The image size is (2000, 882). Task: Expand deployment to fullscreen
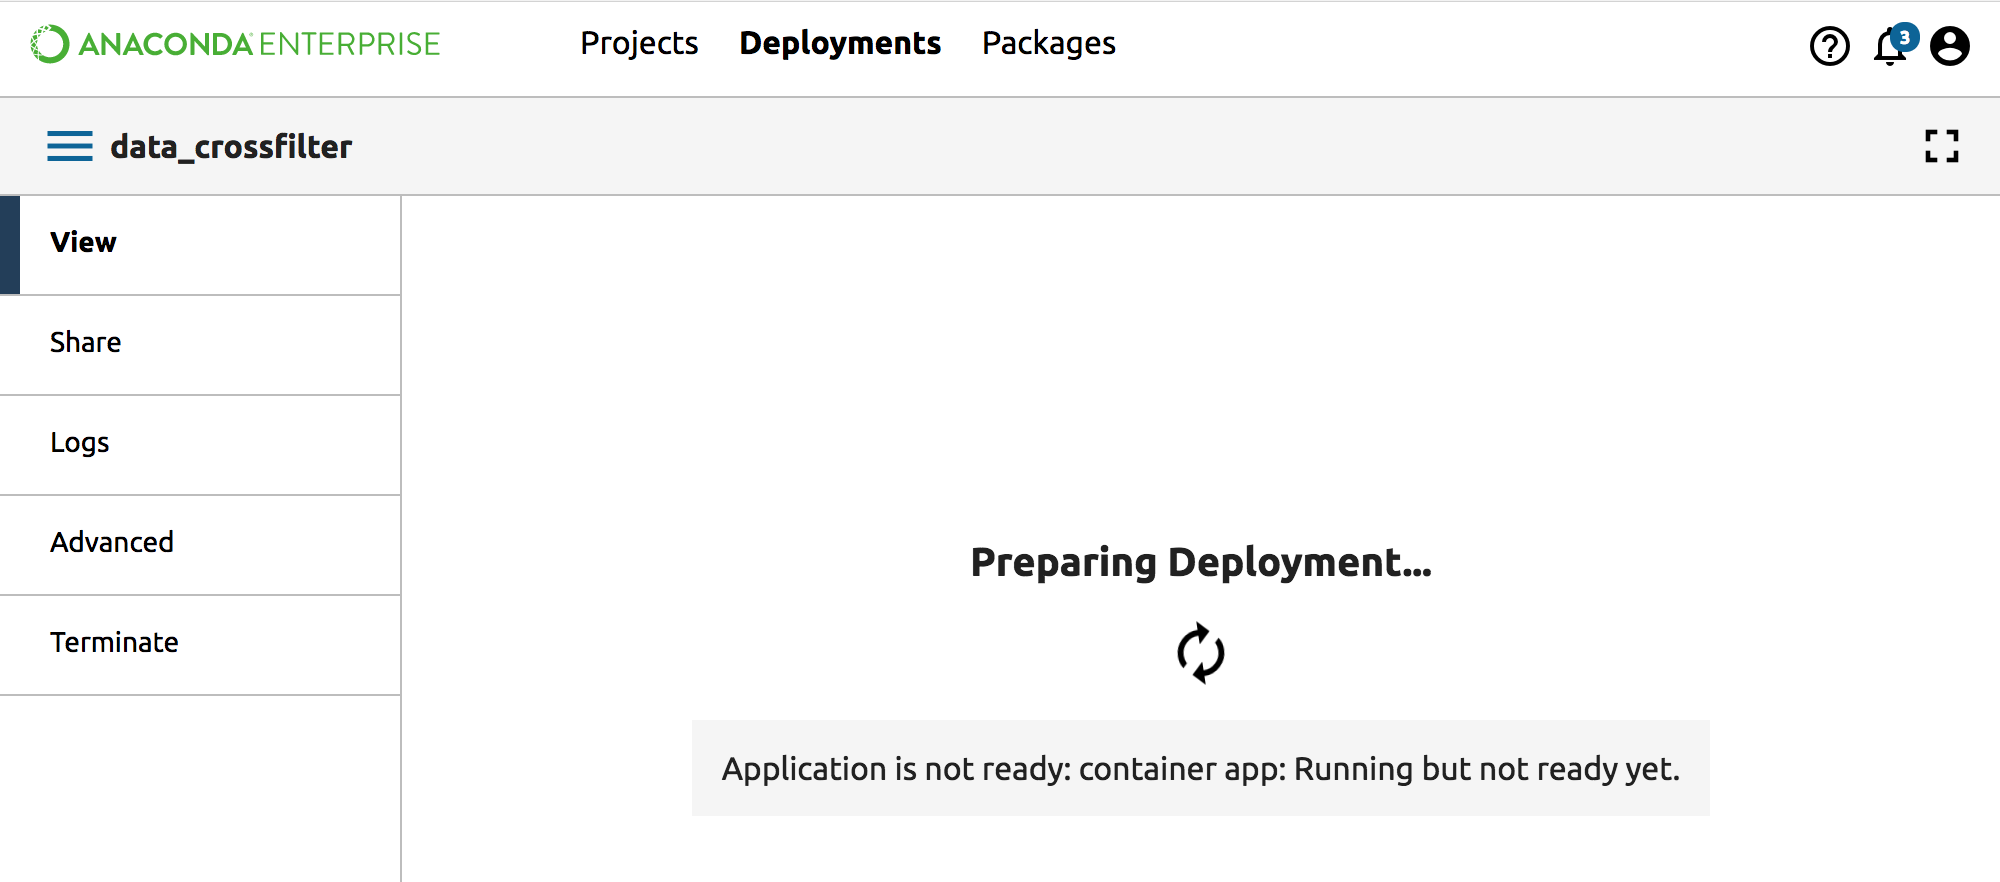(1941, 146)
